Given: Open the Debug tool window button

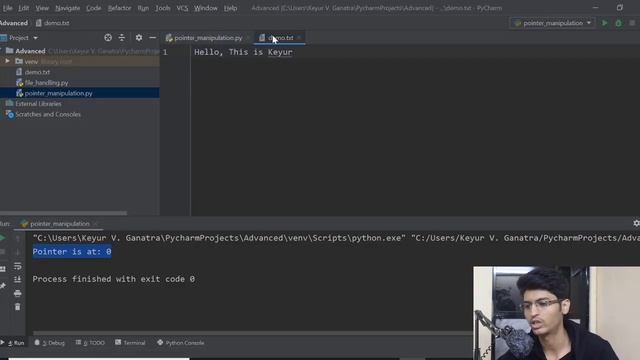Looking at the screenshot, I should 50,343.
